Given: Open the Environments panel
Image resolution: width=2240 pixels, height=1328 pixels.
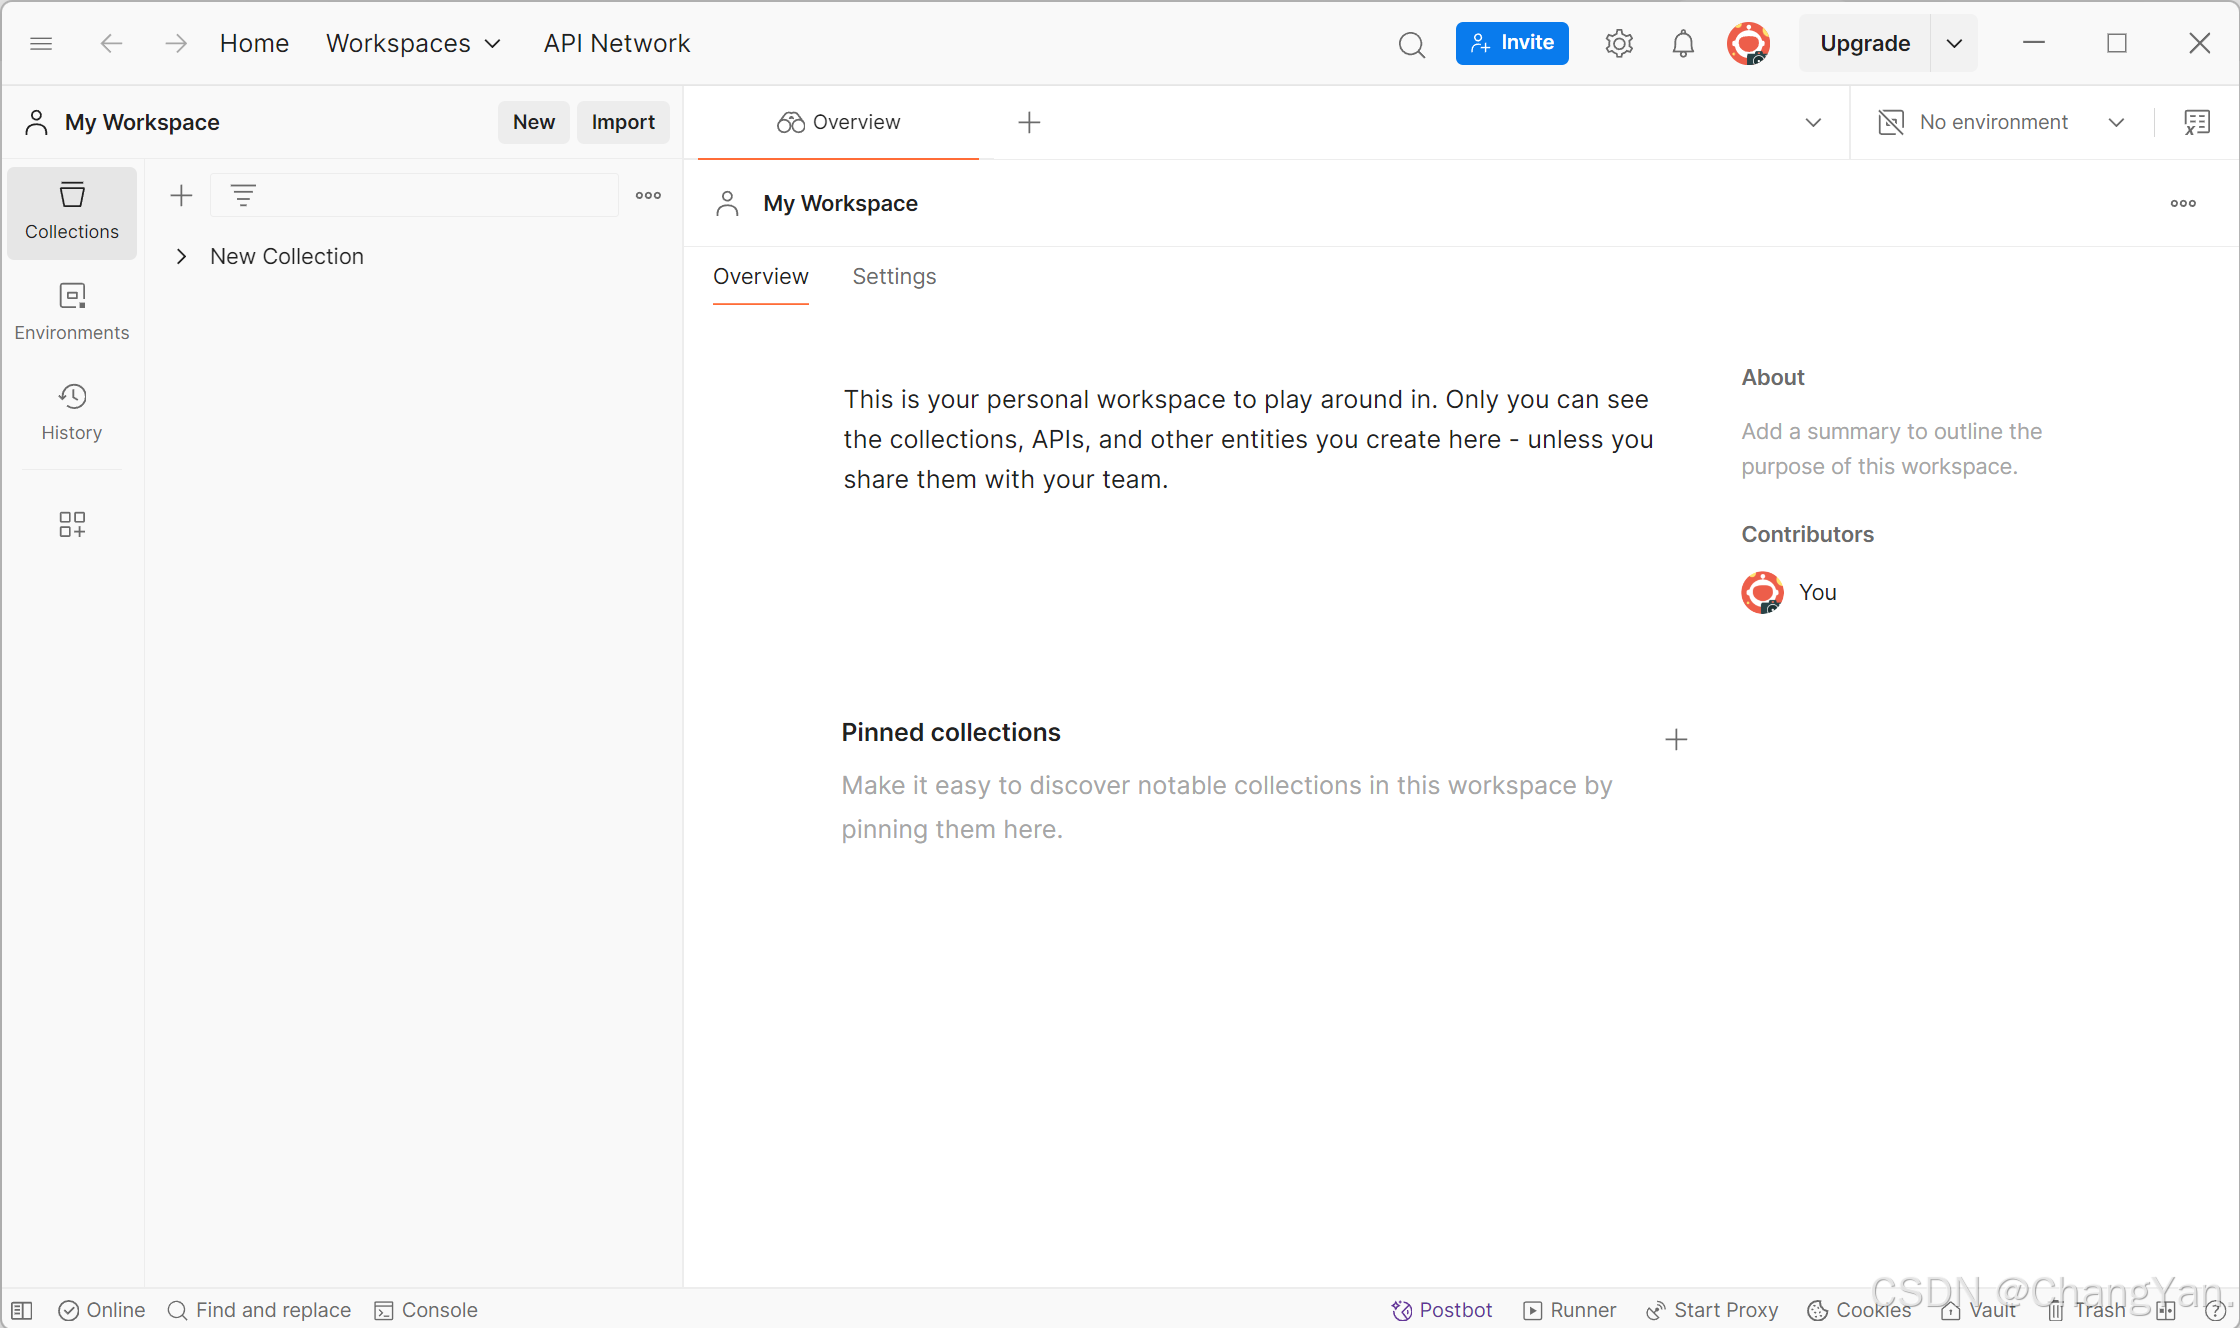Looking at the screenshot, I should pos(71,308).
